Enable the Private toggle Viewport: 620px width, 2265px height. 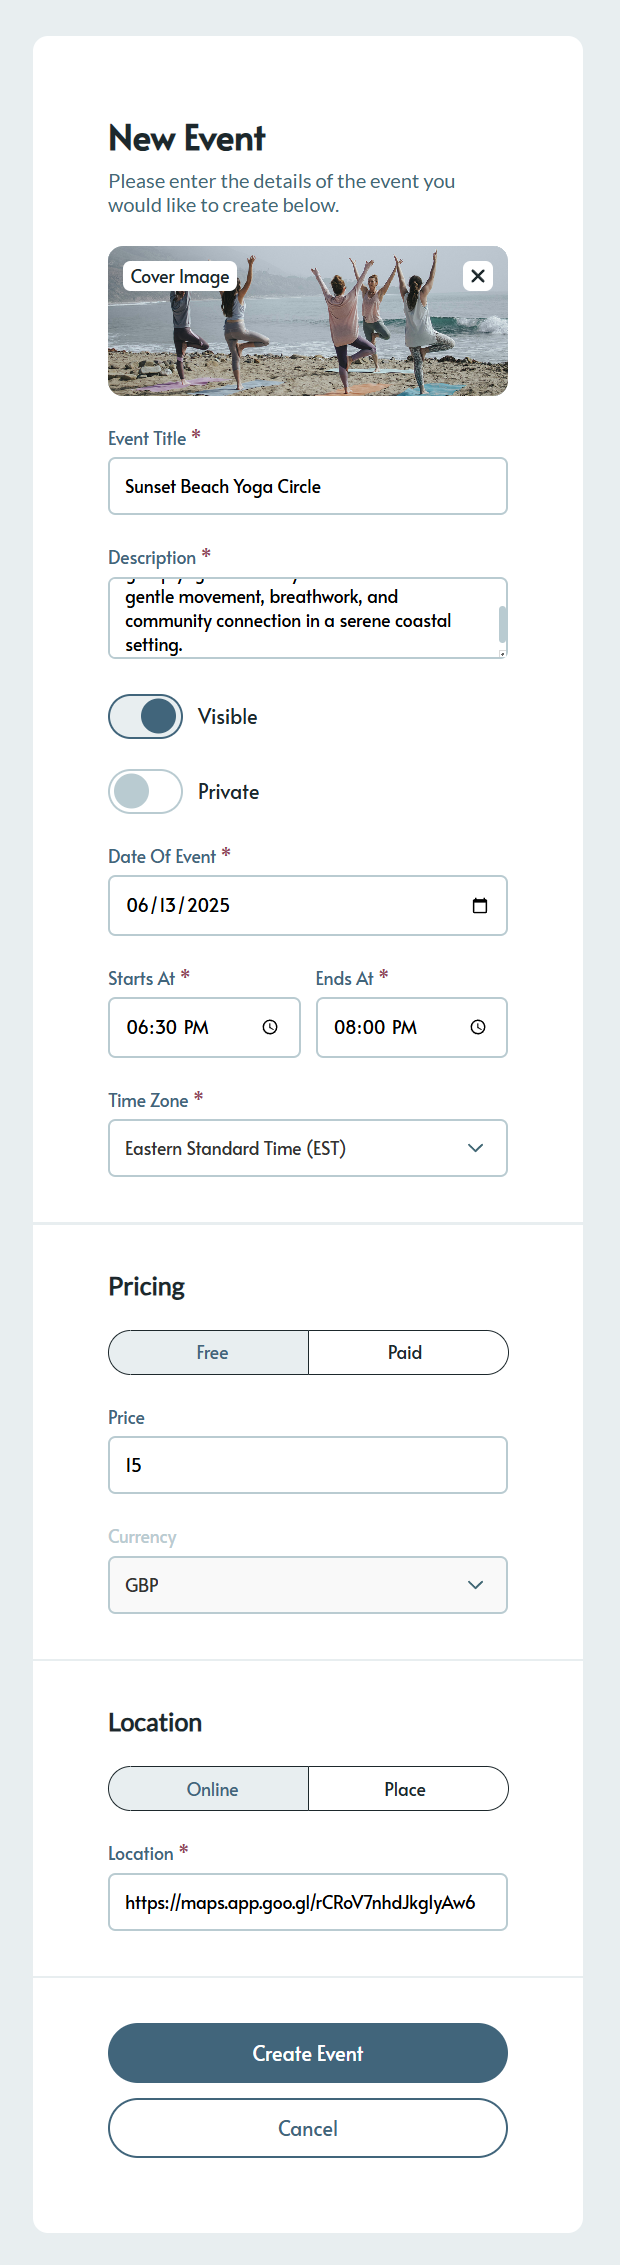pyautogui.click(x=146, y=791)
